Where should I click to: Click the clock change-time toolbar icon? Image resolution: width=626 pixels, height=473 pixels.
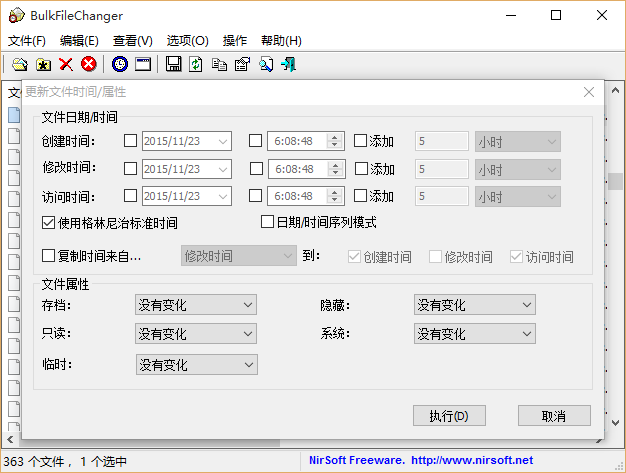[x=120, y=64]
